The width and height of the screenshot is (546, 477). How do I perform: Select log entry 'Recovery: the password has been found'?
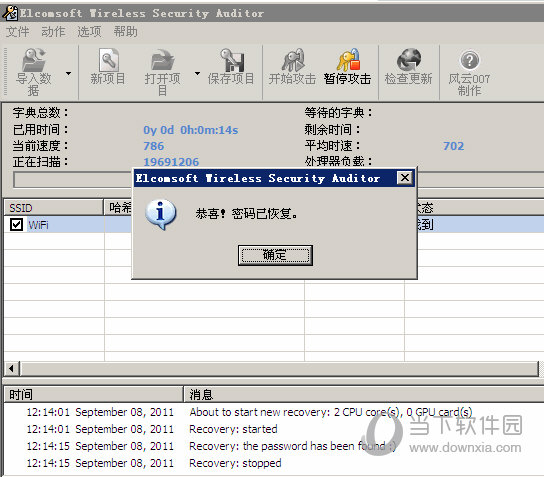292,446
